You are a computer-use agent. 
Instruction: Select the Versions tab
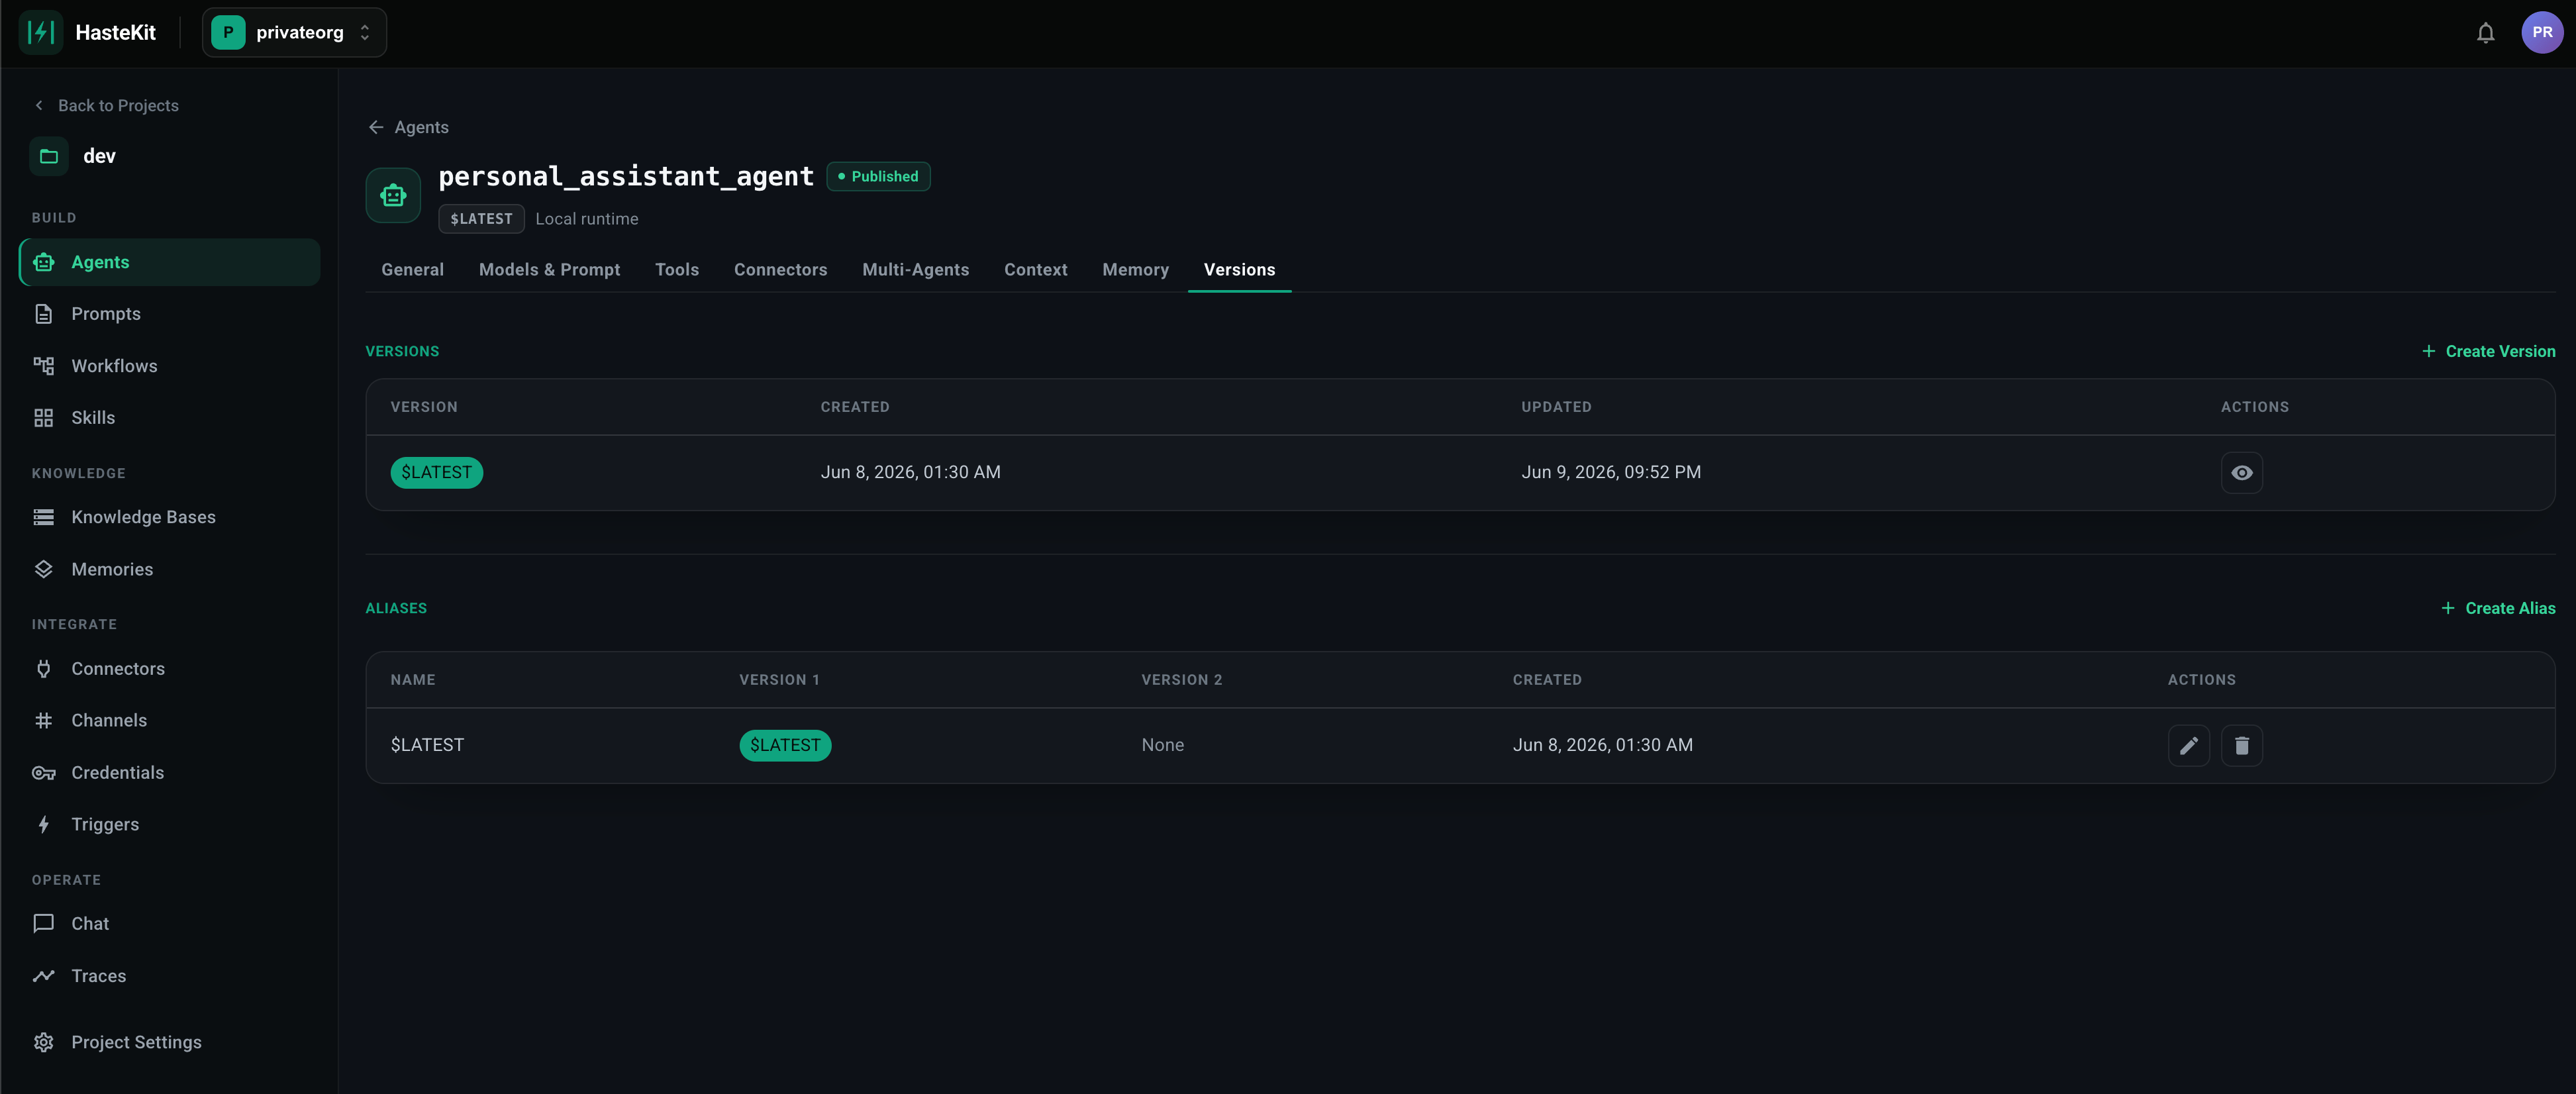1239,270
